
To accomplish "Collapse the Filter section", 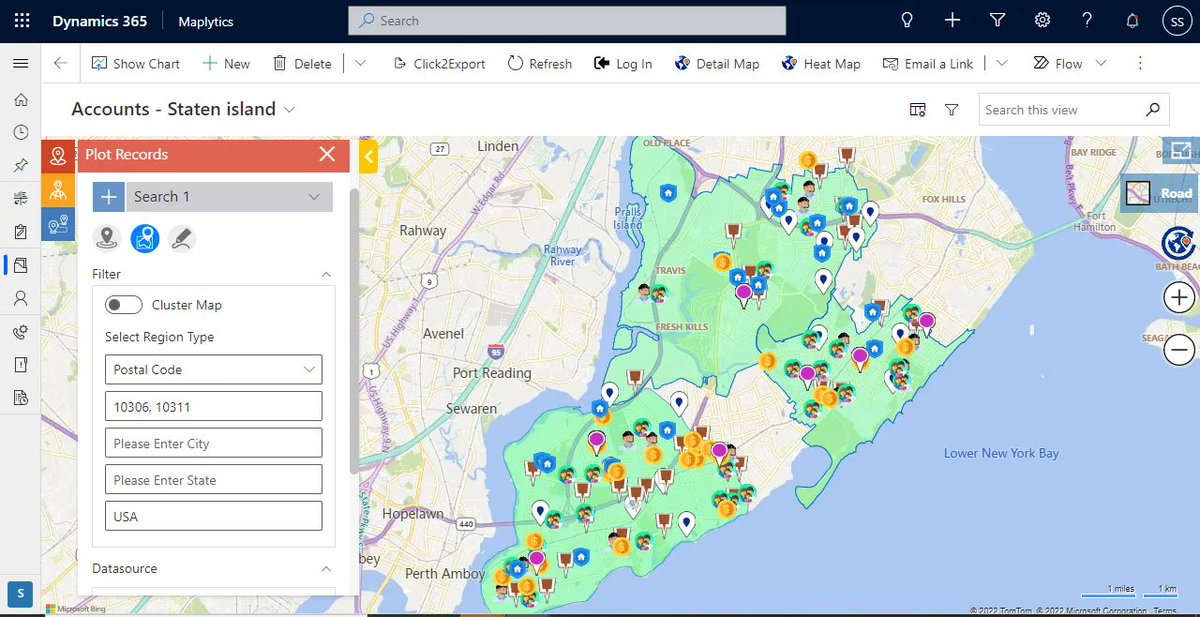I will [325, 274].
